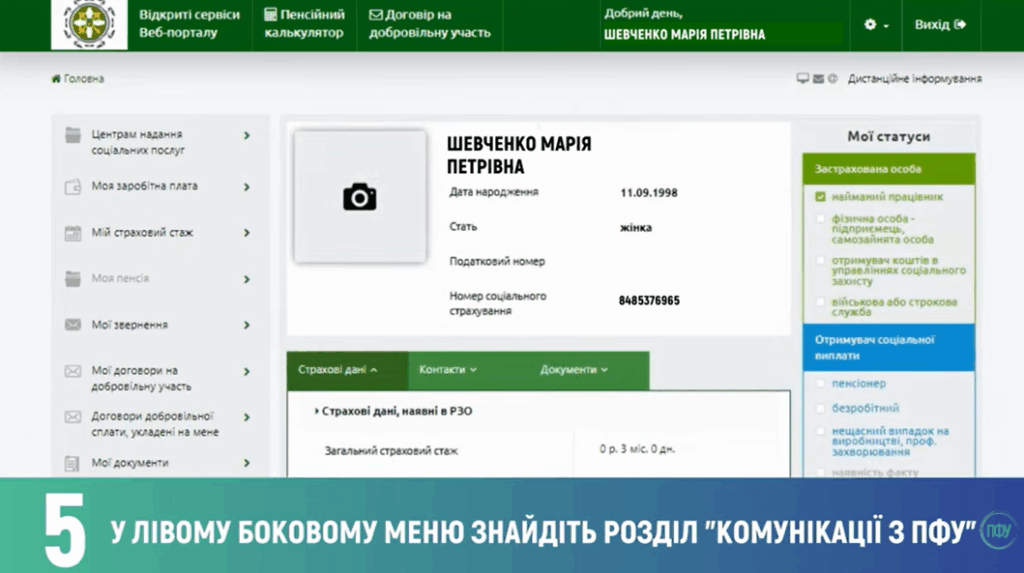Open Мої договори на добровільну участь

click(x=141, y=378)
